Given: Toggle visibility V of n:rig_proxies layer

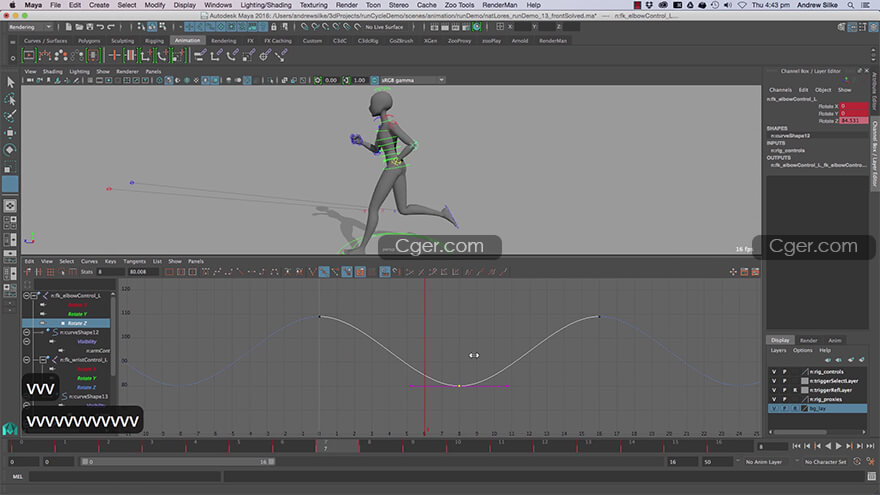Looking at the screenshot, I should 774,400.
